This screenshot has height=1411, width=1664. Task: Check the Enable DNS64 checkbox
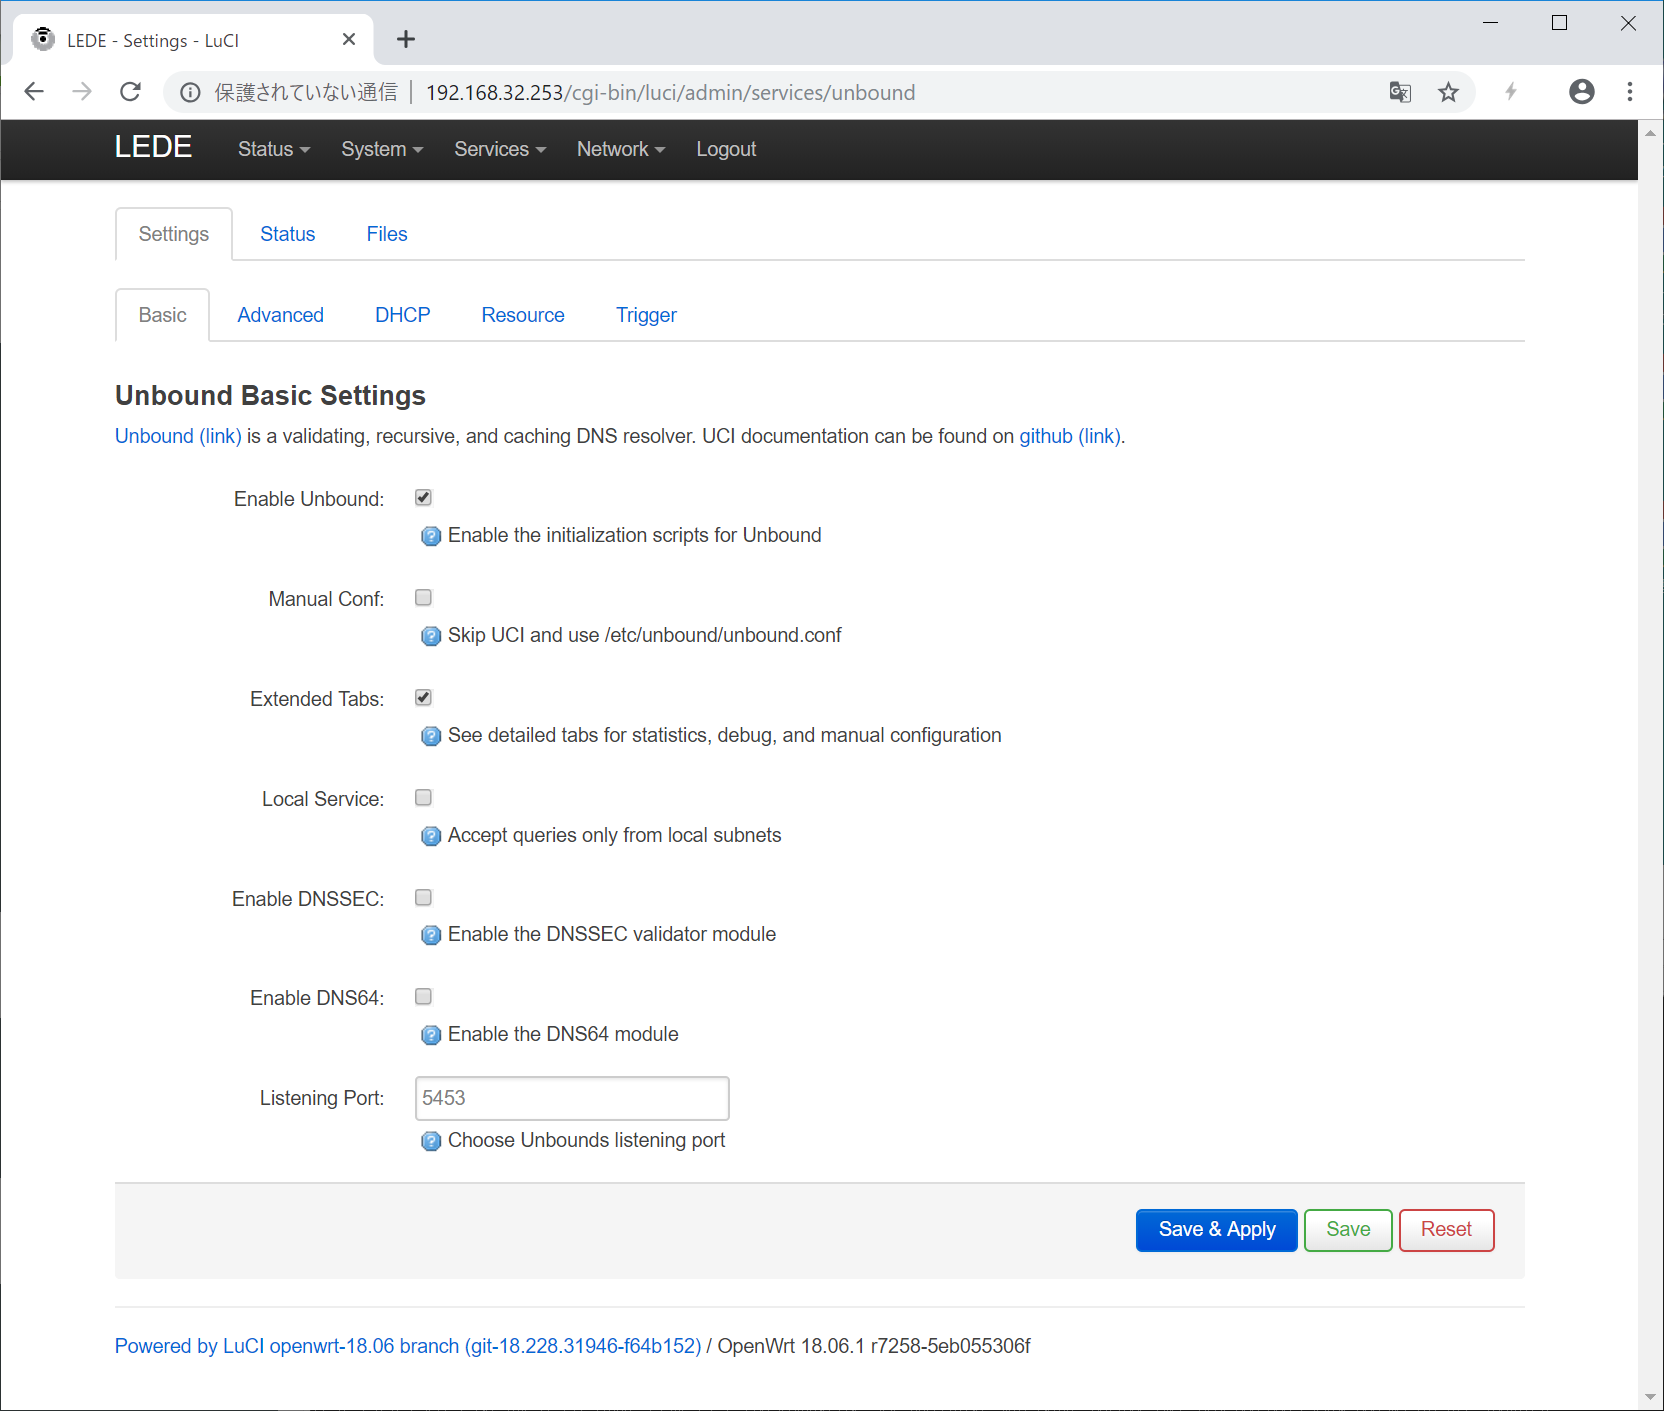(424, 997)
